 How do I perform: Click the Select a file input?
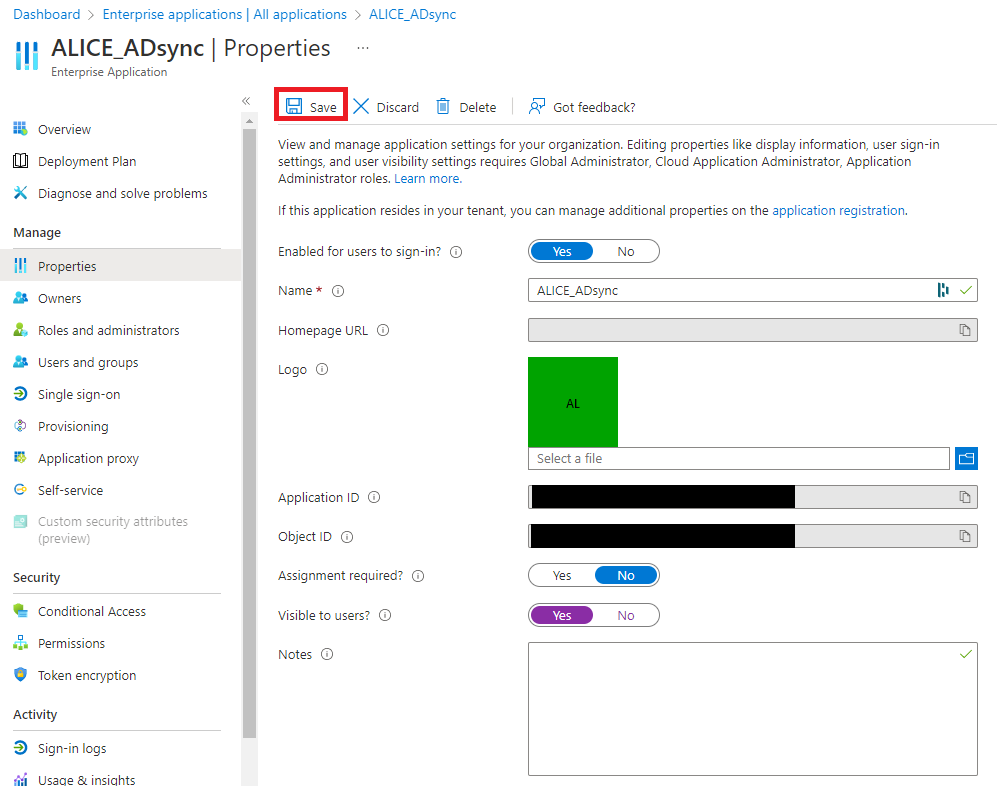739,458
